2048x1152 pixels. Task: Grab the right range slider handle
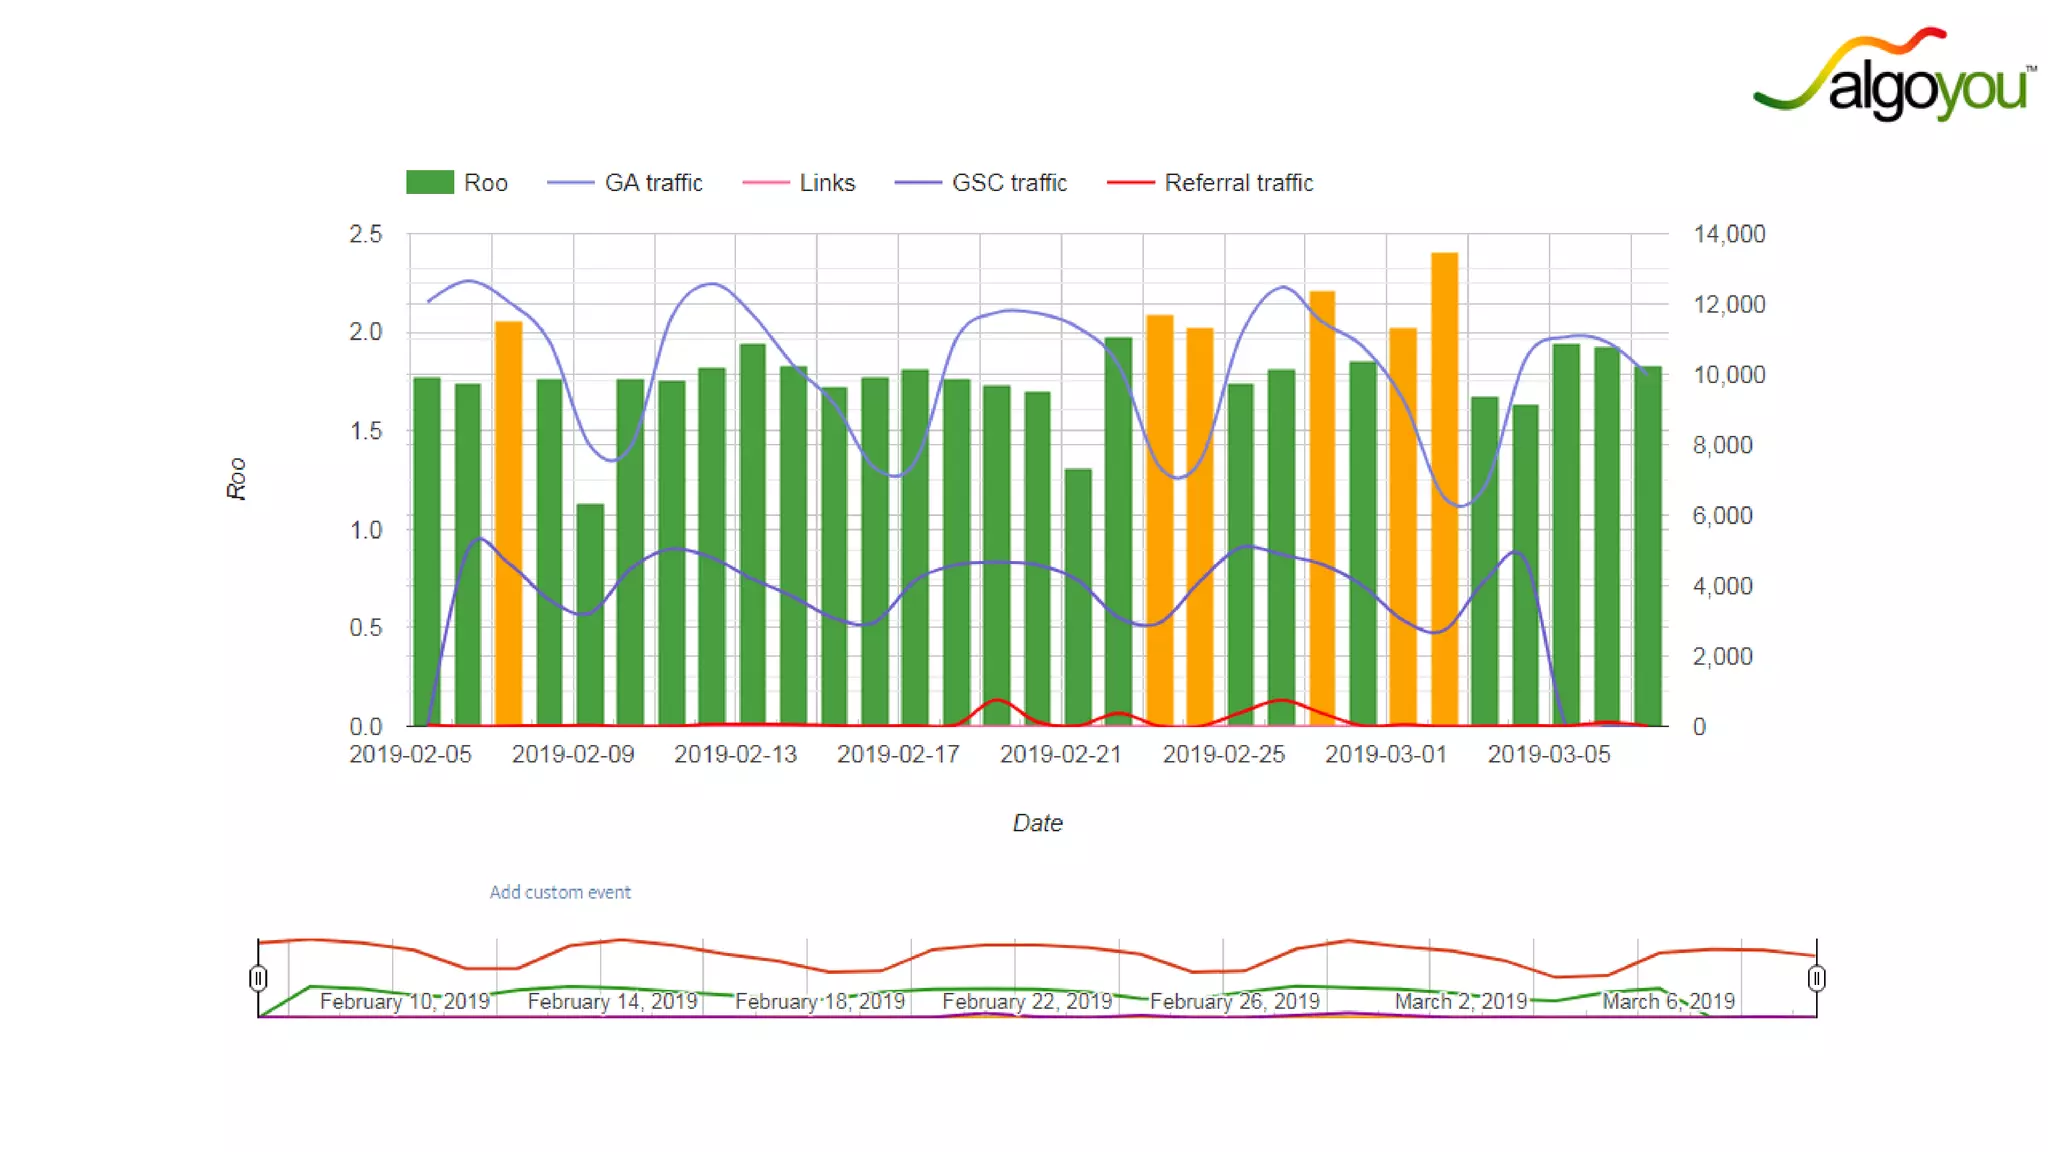[1816, 978]
